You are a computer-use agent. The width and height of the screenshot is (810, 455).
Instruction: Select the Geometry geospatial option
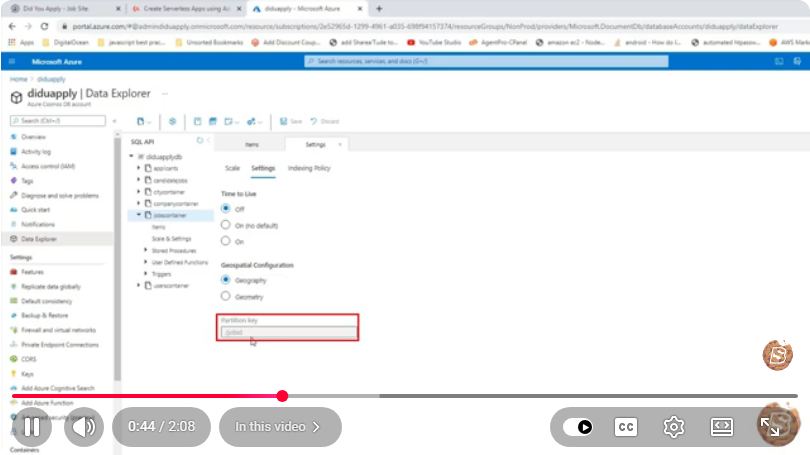225,296
